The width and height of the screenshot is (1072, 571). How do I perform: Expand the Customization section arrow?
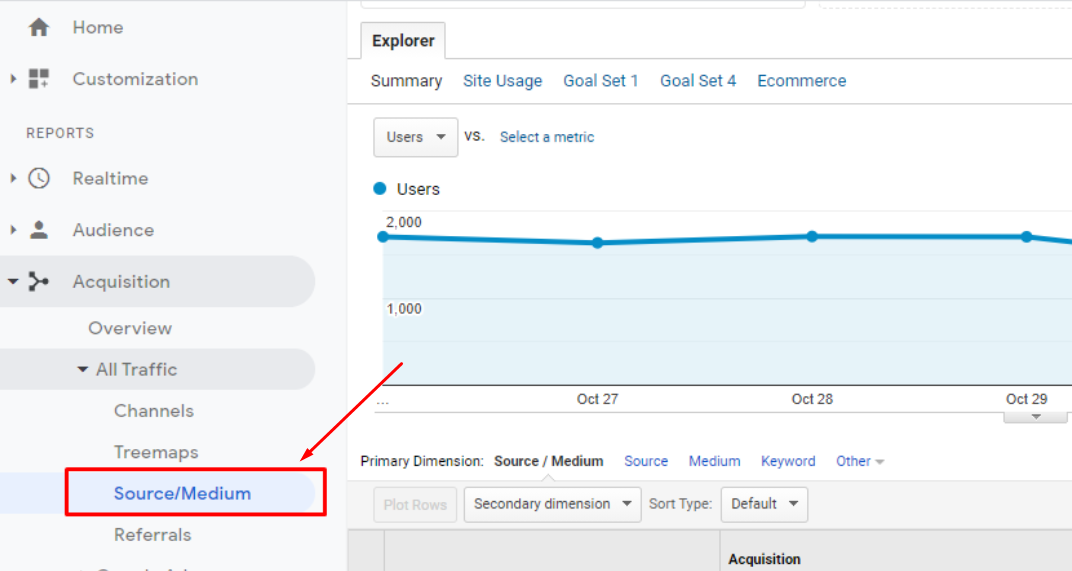coord(13,79)
